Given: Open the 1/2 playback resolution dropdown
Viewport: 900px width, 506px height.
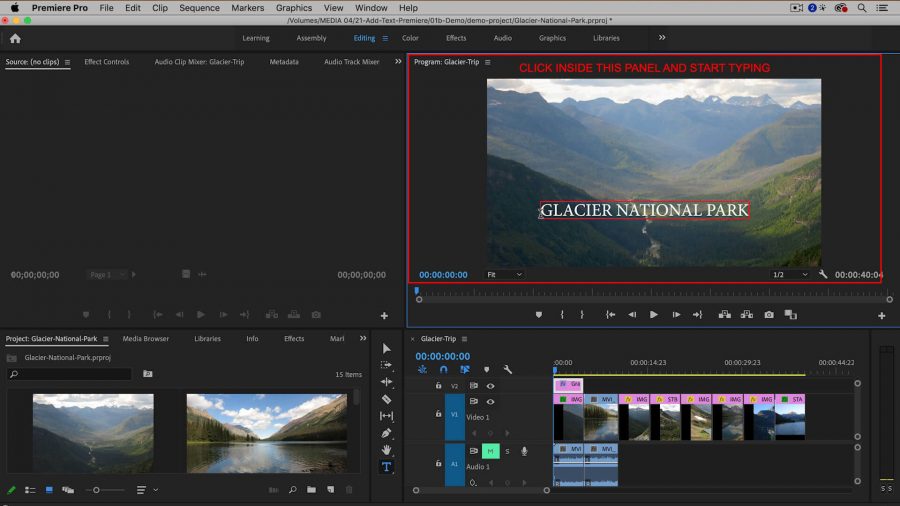Looking at the screenshot, I should pyautogui.click(x=790, y=275).
